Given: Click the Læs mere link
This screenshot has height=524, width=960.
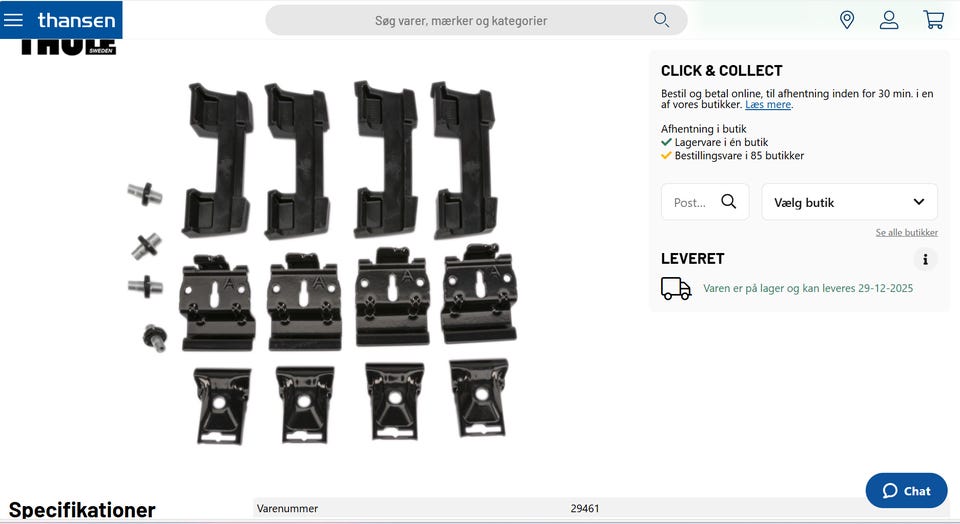Looking at the screenshot, I should pyautogui.click(x=768, y=105).
